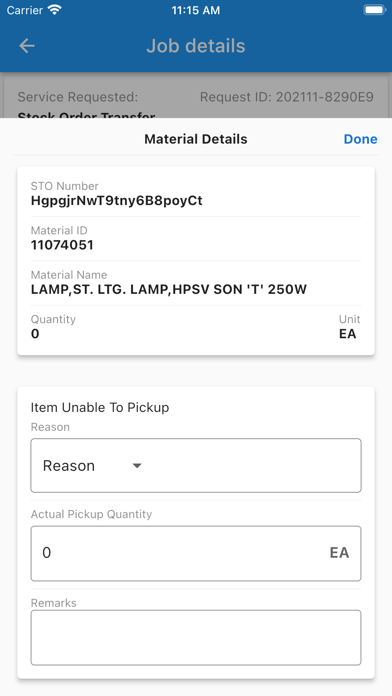
Task: Click inside the Remarks text box
Action: click(x=196, y=637)
